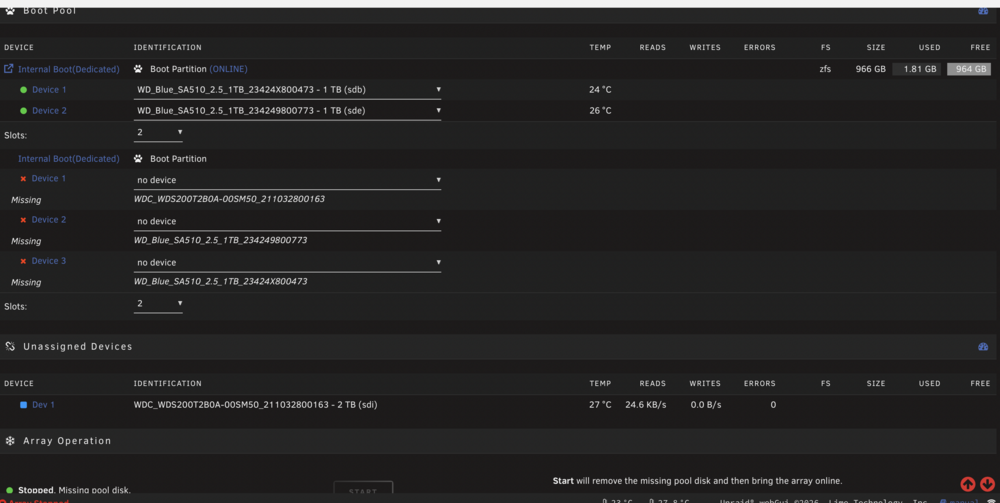Open the second Internal Boot(Dedicated) link

click(x=69, y=159)
